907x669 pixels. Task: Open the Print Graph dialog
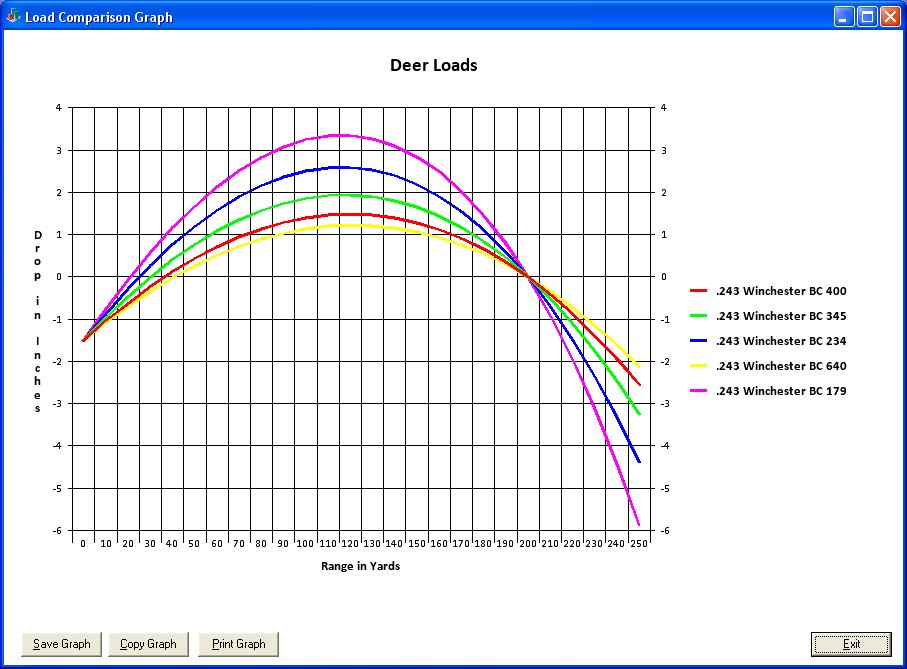coord(238,644)
